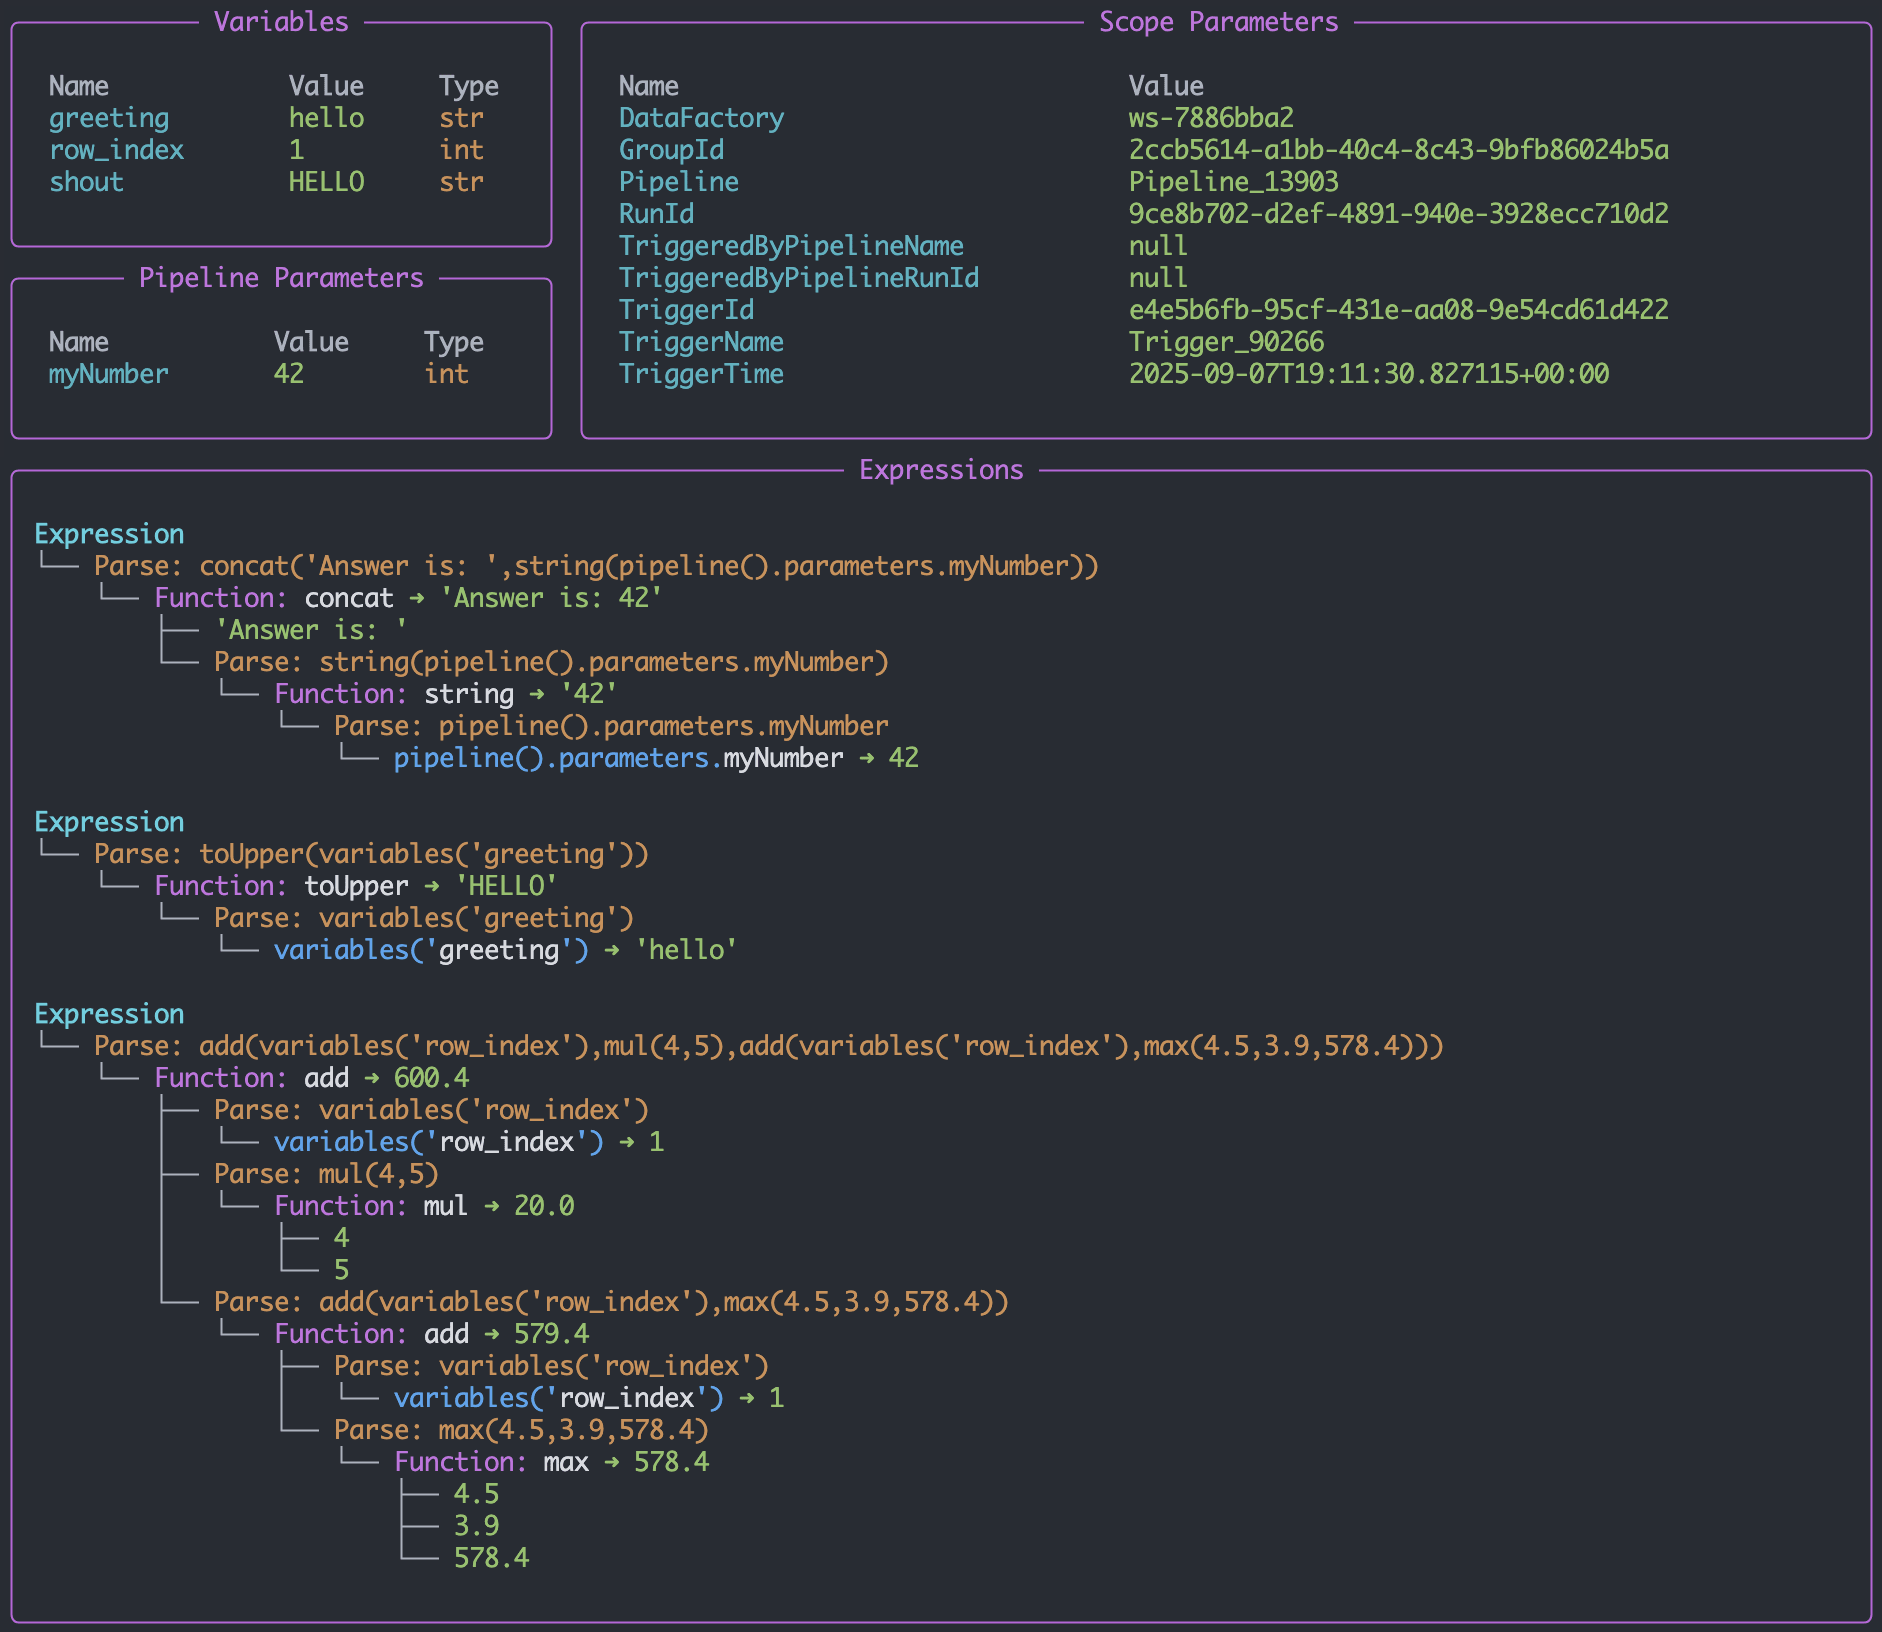Select the greeting variable row
Viewport: 1882px width, 1632px height.
tap(108, 117)
